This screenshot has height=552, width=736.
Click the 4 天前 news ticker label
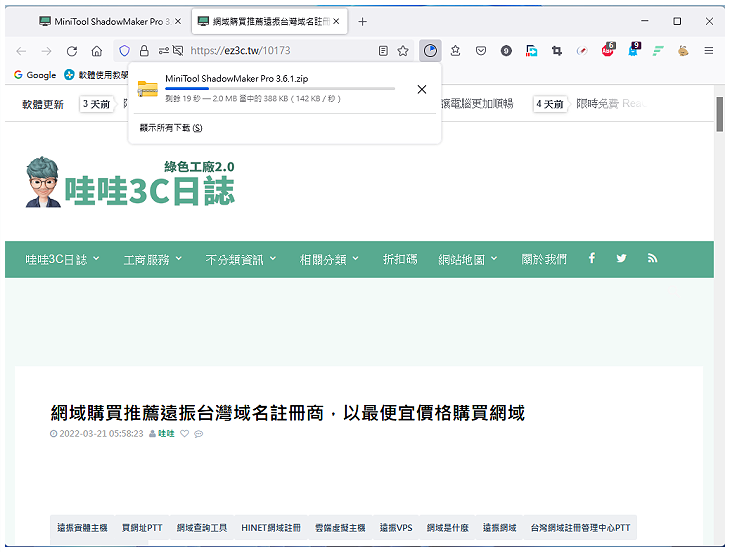coord(550,104)
